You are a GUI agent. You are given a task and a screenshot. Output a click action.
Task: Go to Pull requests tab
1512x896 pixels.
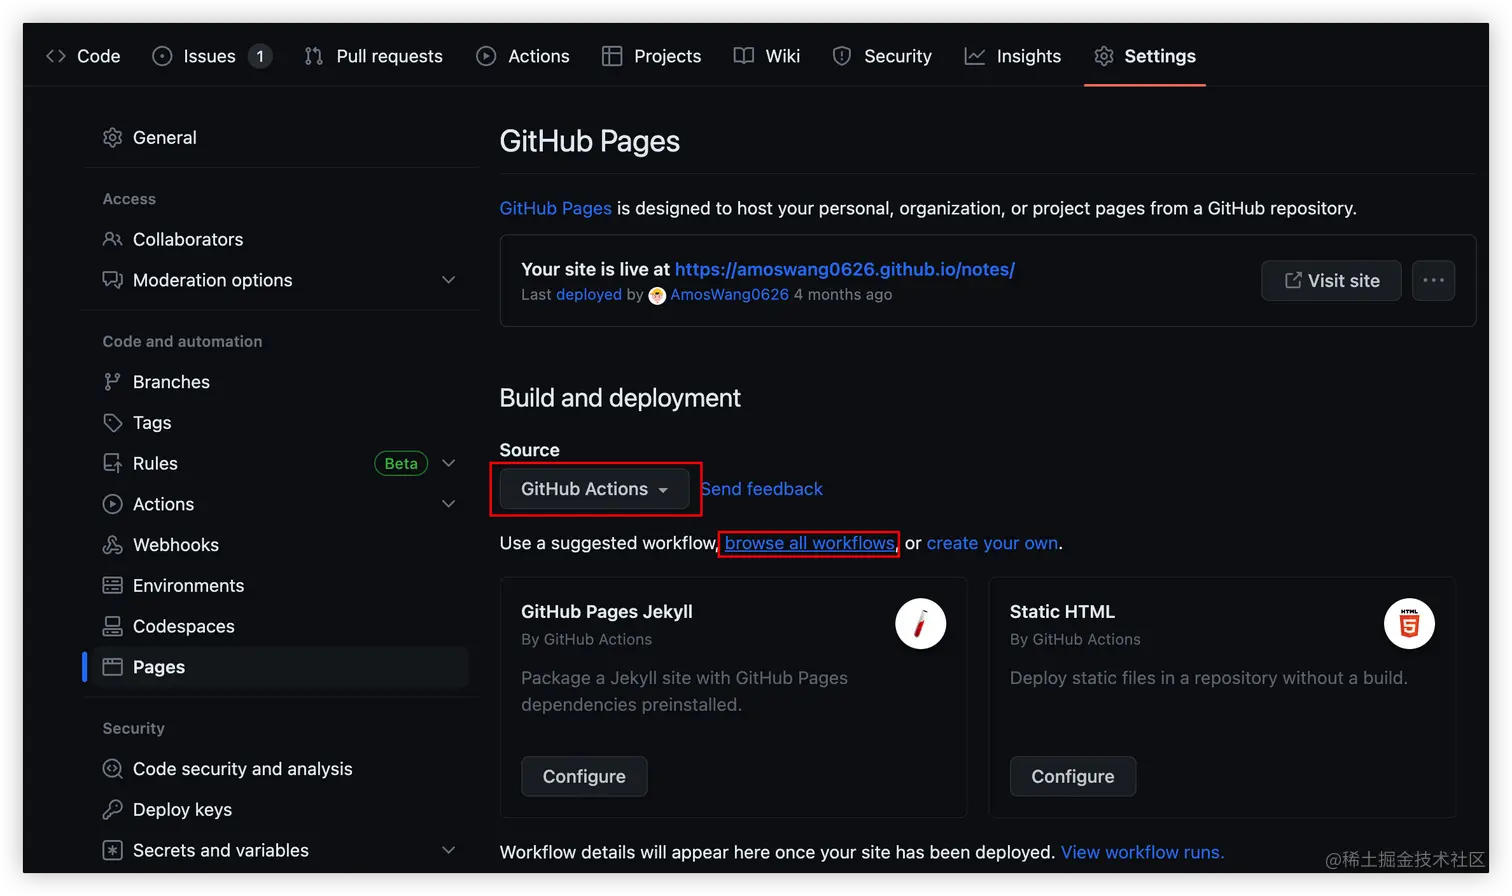click(x=374, y=56)
